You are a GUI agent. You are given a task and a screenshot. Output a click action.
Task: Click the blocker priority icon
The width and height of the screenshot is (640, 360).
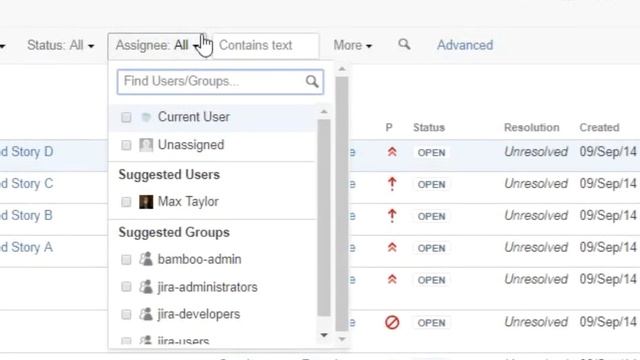392,322
